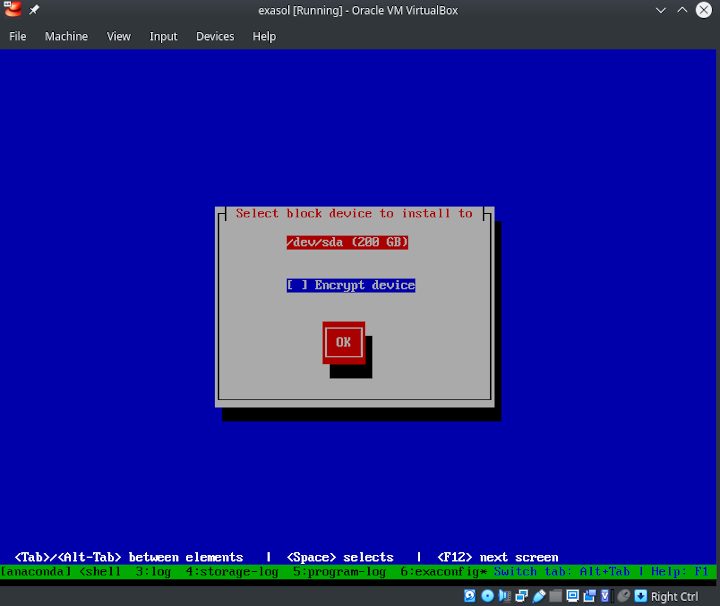Click the VirtualBox application icon in title bar
Viewport: 720px width, 606px height.
(x=12, y=9)
